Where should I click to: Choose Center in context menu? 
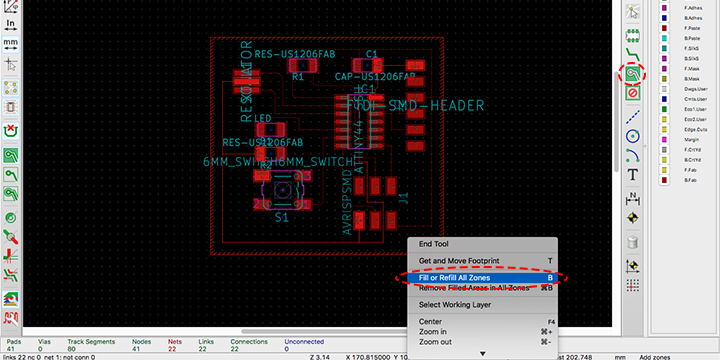click(x=483, y=321)
